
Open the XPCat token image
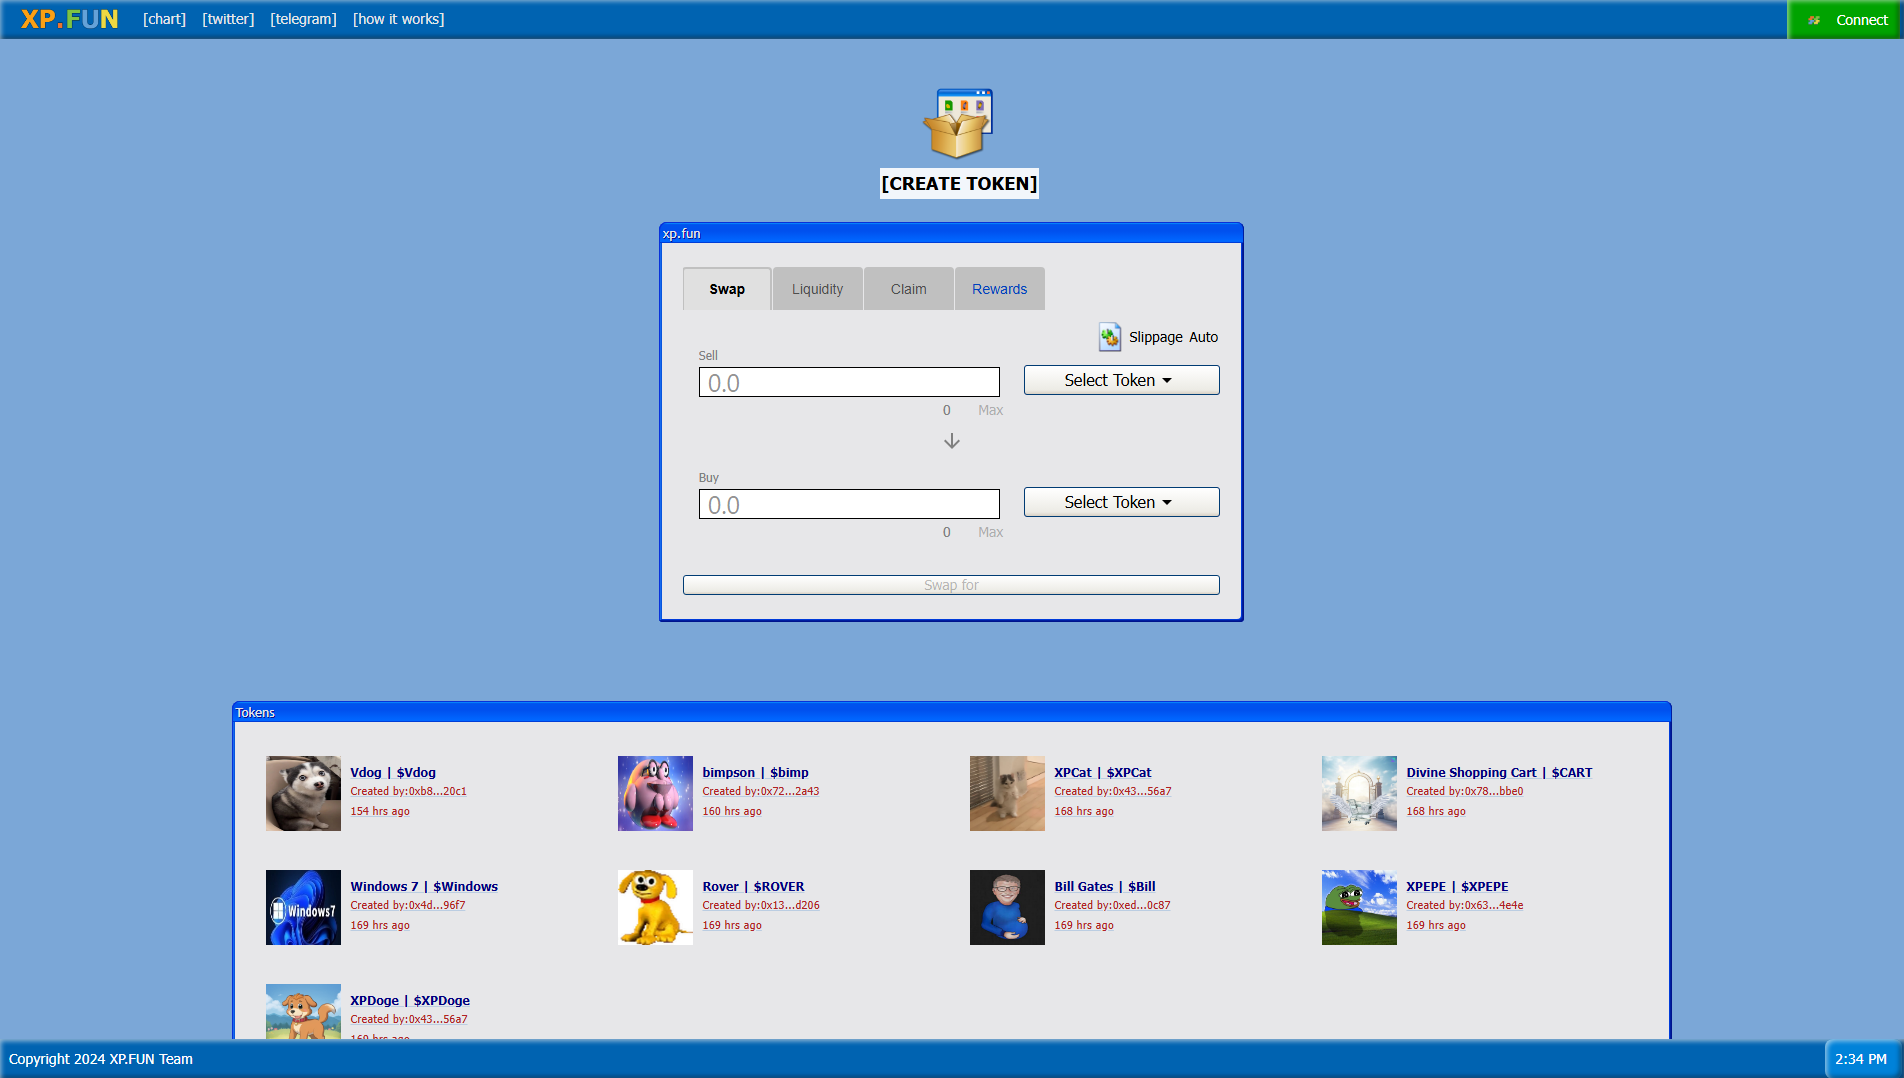1007,793
